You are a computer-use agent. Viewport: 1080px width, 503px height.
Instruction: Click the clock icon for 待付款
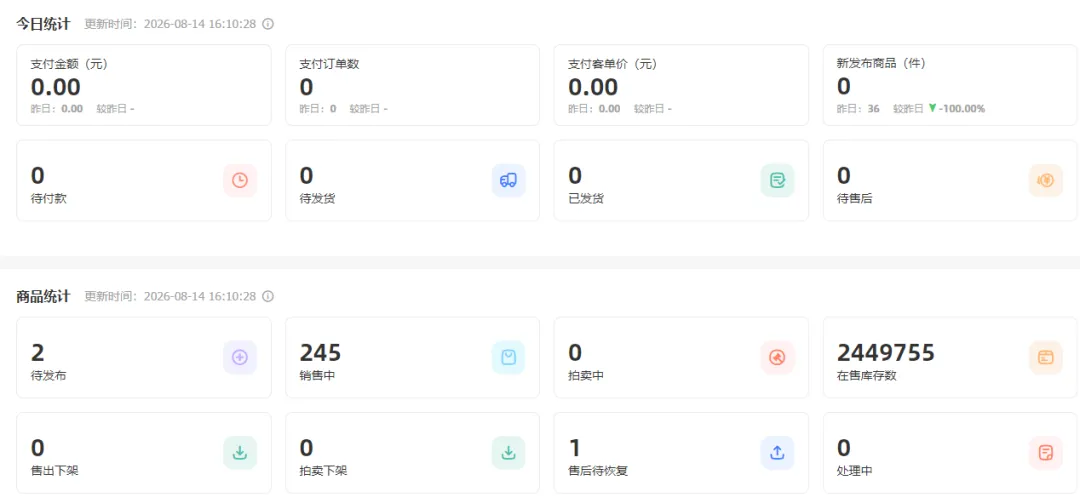point(240,181)
